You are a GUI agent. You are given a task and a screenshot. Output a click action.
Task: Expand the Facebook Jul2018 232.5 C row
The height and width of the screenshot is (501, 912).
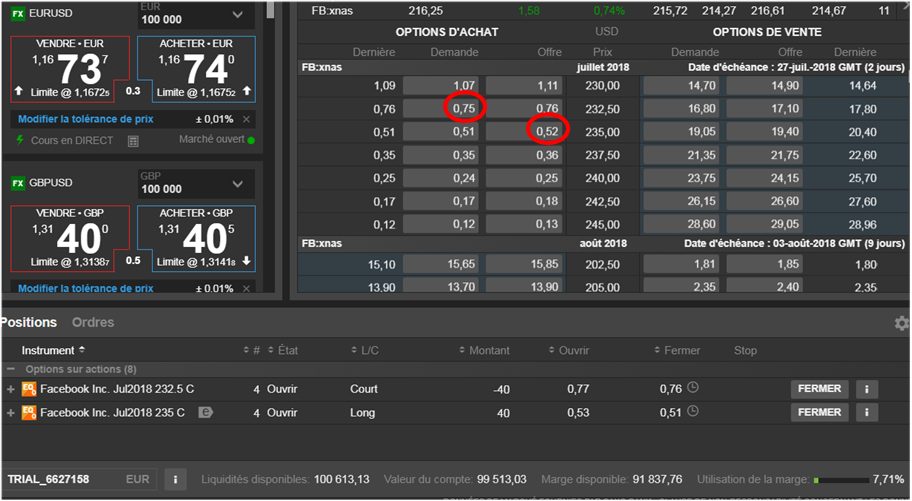(10, 389)
